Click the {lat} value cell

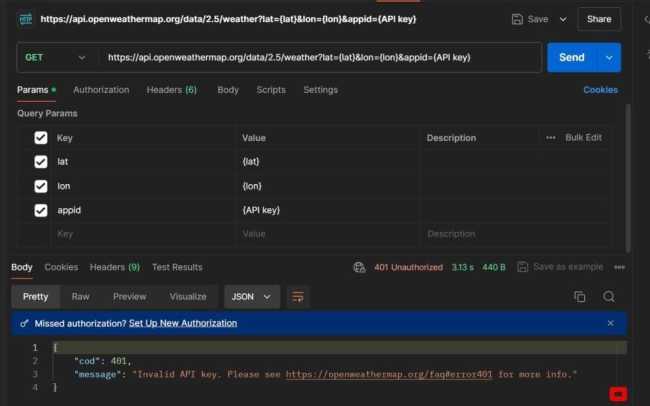point(328,162)
